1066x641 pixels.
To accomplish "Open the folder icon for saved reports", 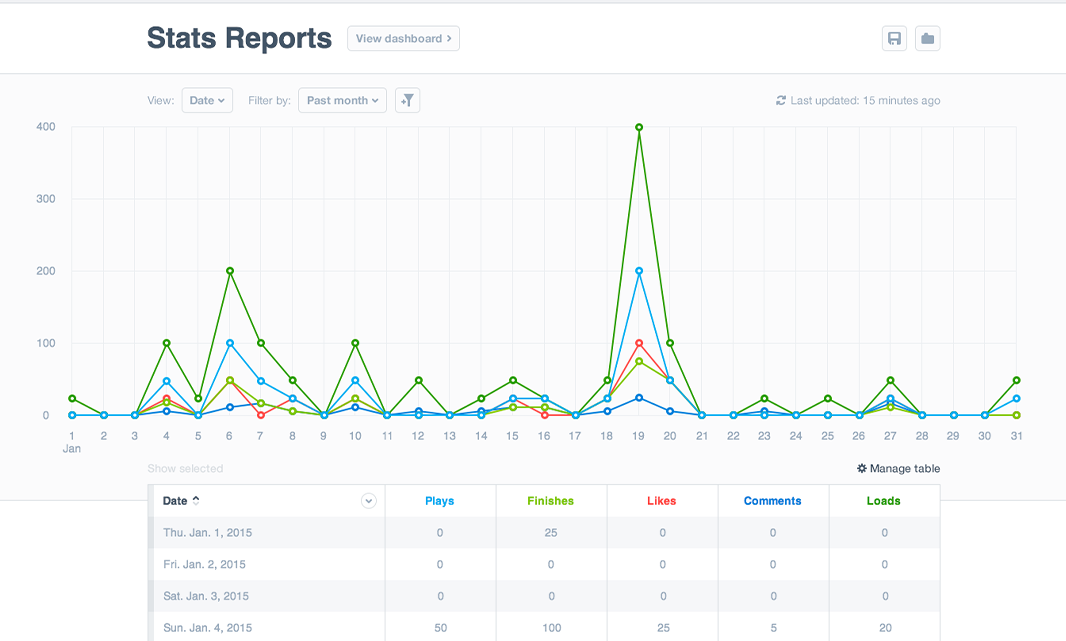I will tap(927, 39).
